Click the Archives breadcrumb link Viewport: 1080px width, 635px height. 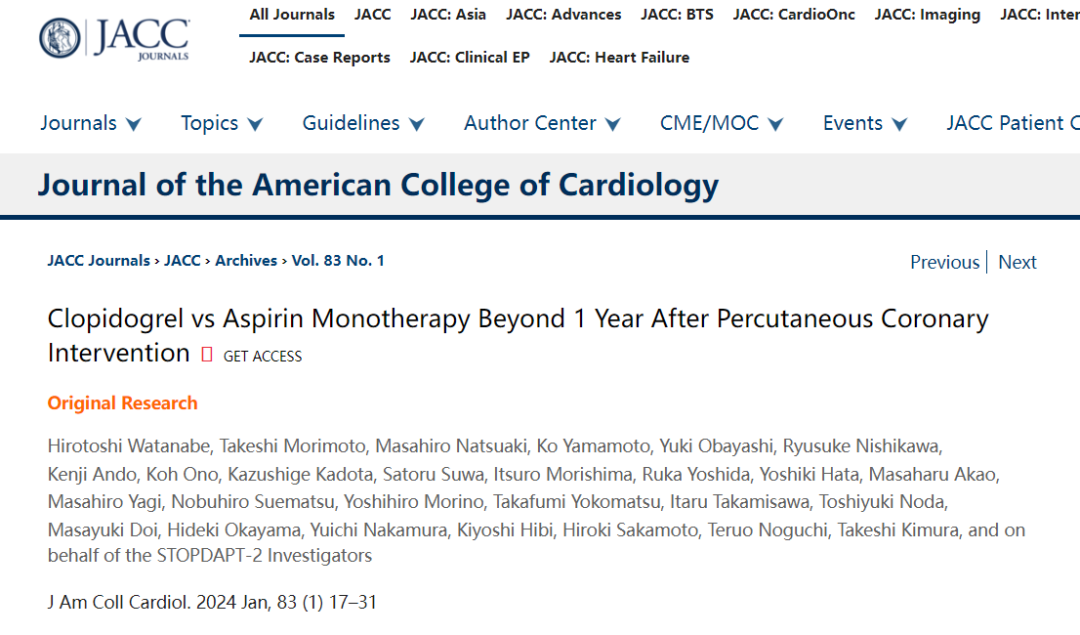246,260
